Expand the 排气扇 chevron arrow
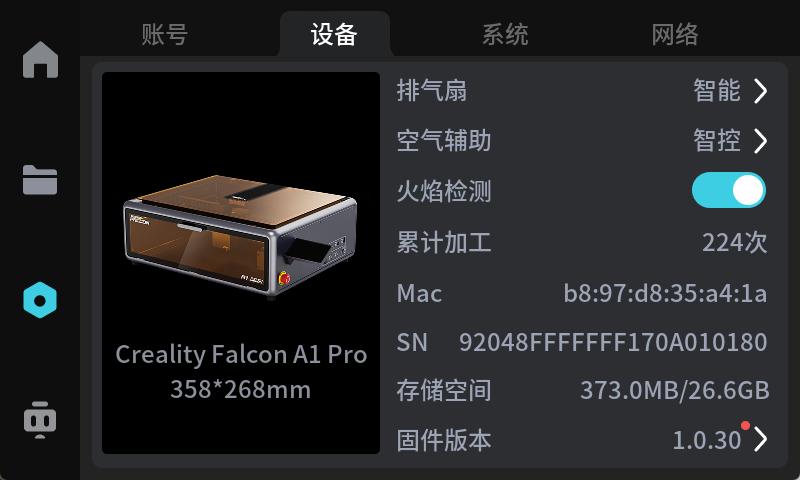The image size is (800, 480). pos(760,91)
